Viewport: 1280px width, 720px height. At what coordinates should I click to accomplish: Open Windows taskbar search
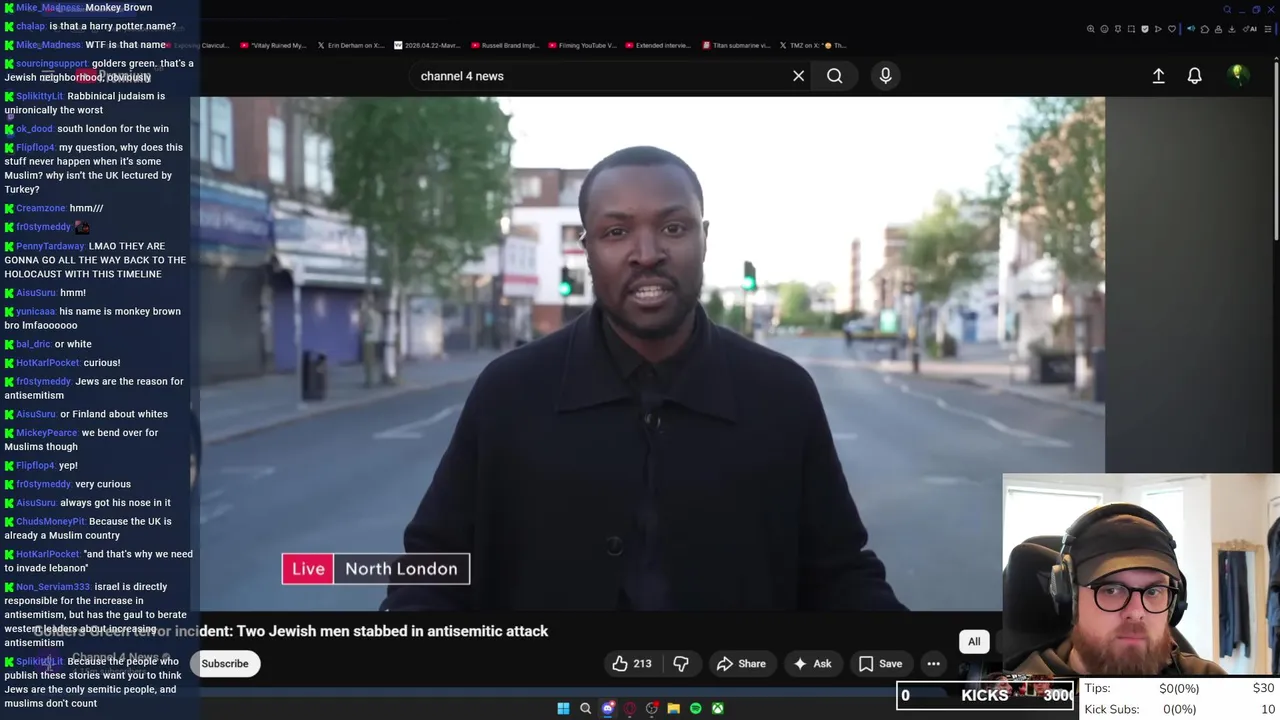[585, 708]
